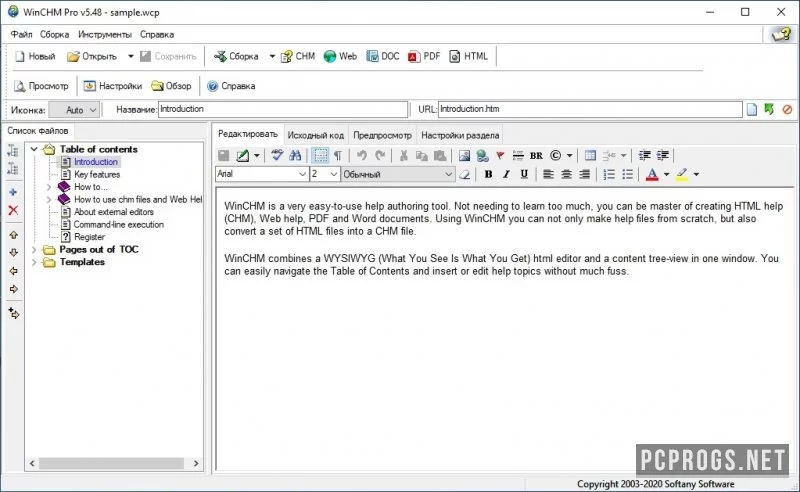
Task: Click the red prohibition icon beside URL
Action: tap(787, 109)
